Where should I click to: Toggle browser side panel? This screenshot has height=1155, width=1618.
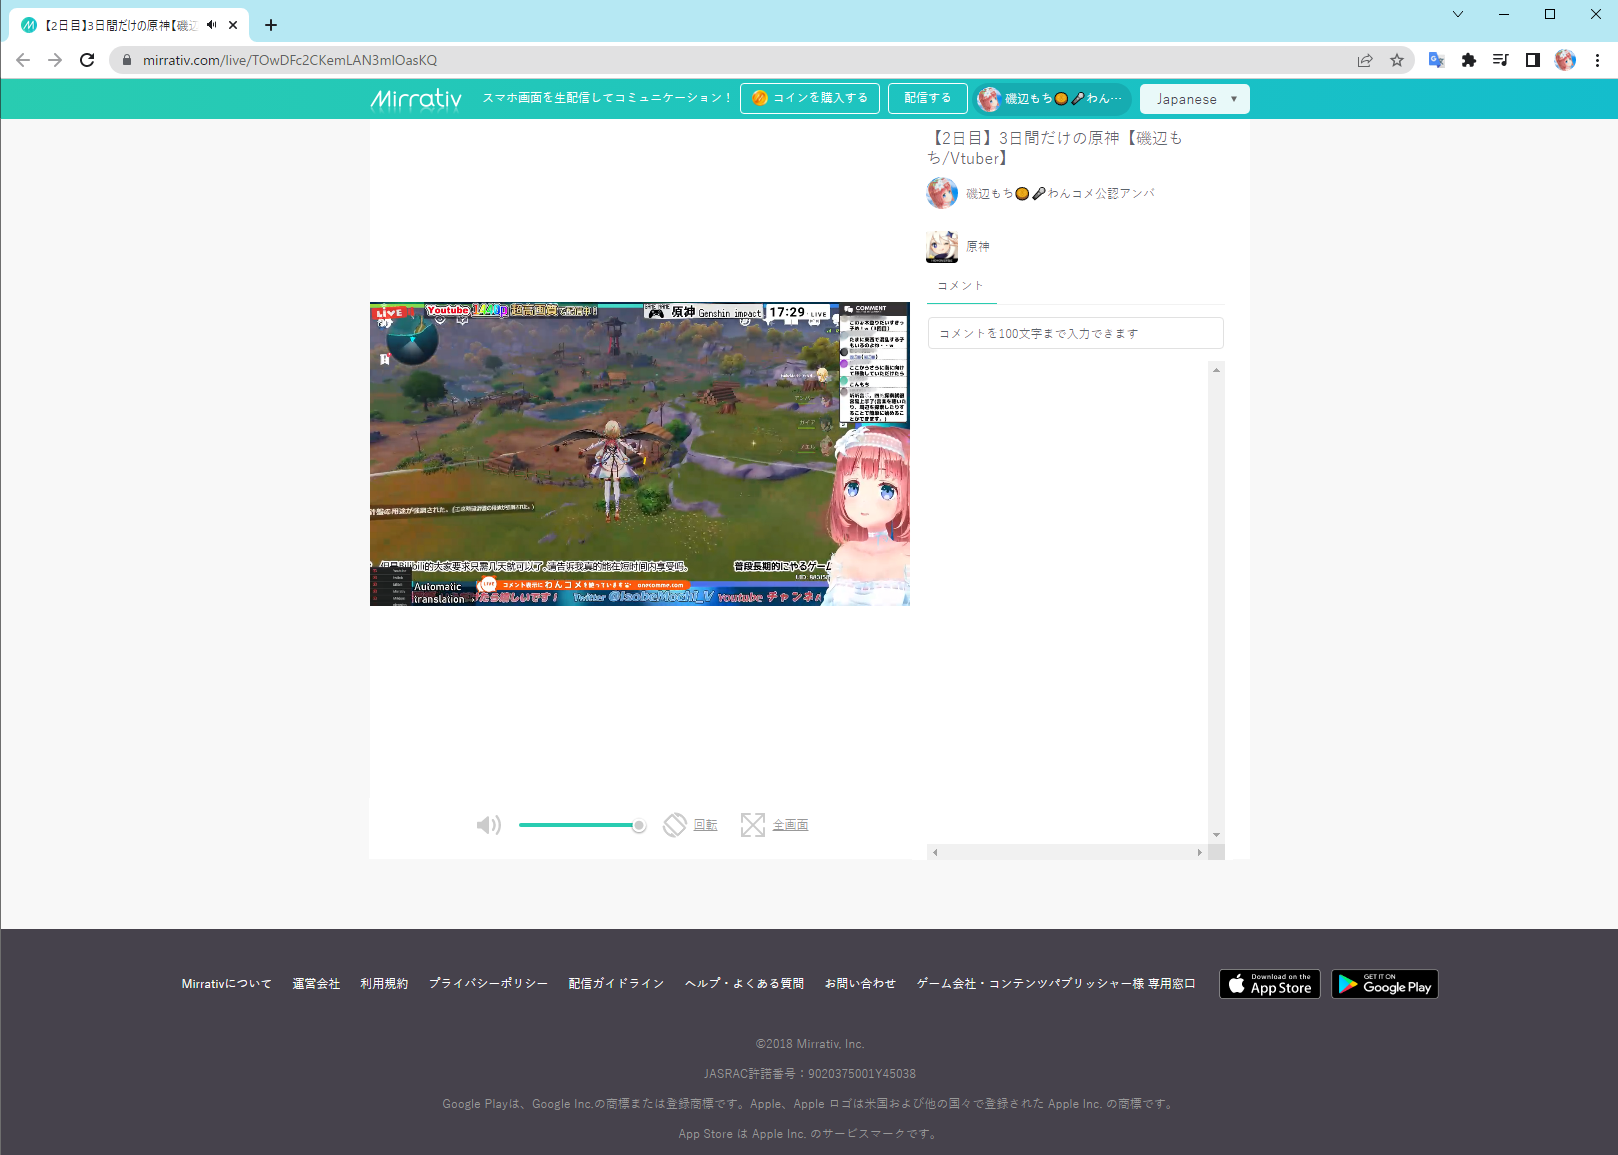1532,60
